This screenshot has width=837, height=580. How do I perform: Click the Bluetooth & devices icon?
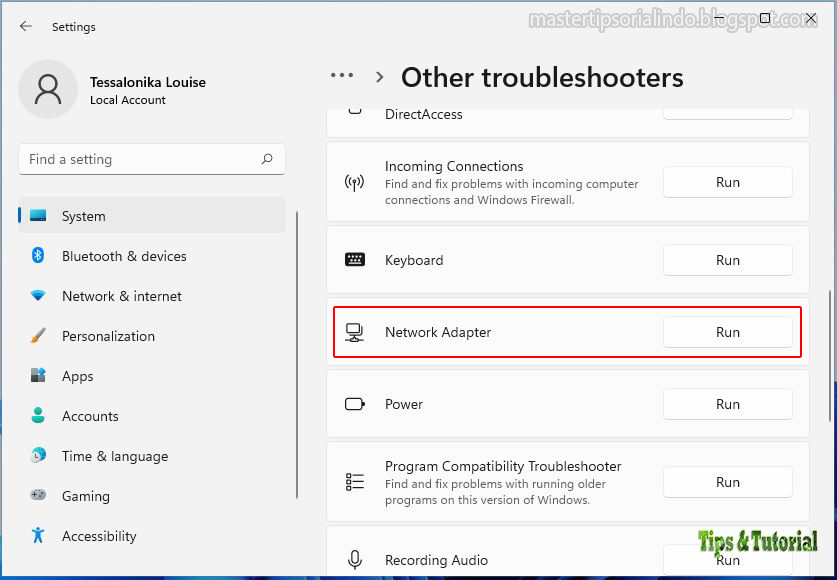(x=36, y=256)
